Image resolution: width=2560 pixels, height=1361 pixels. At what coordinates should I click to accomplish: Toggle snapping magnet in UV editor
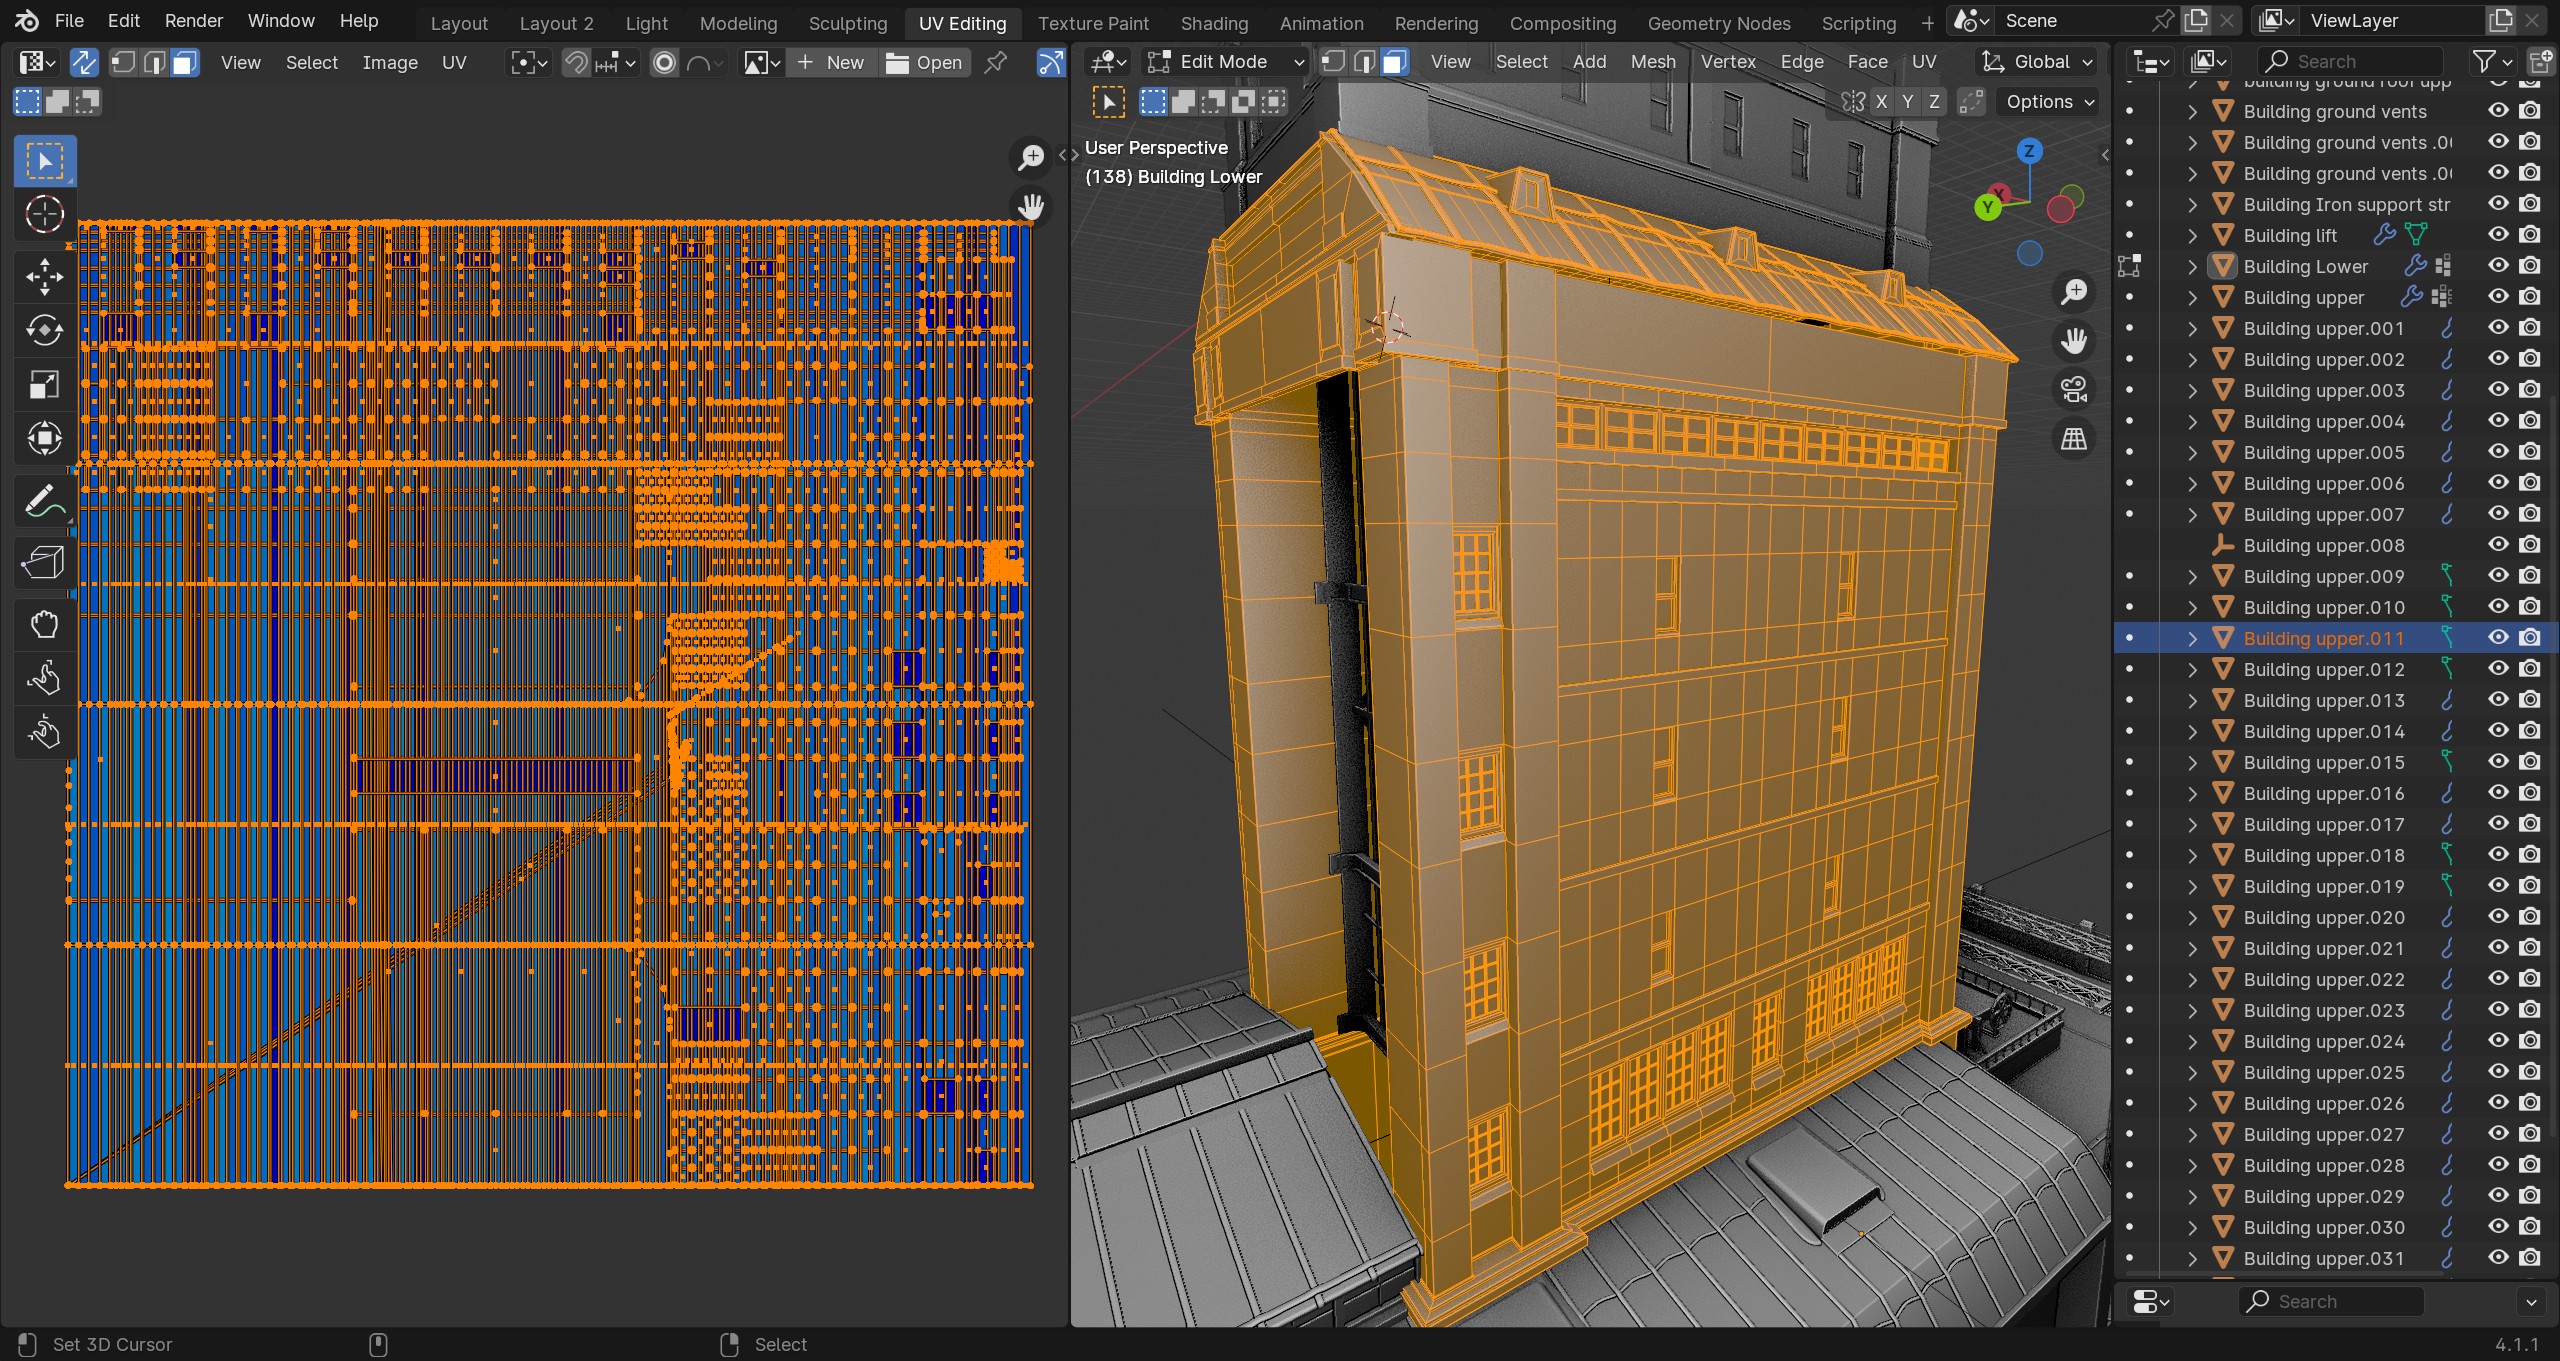click(576, 63)
